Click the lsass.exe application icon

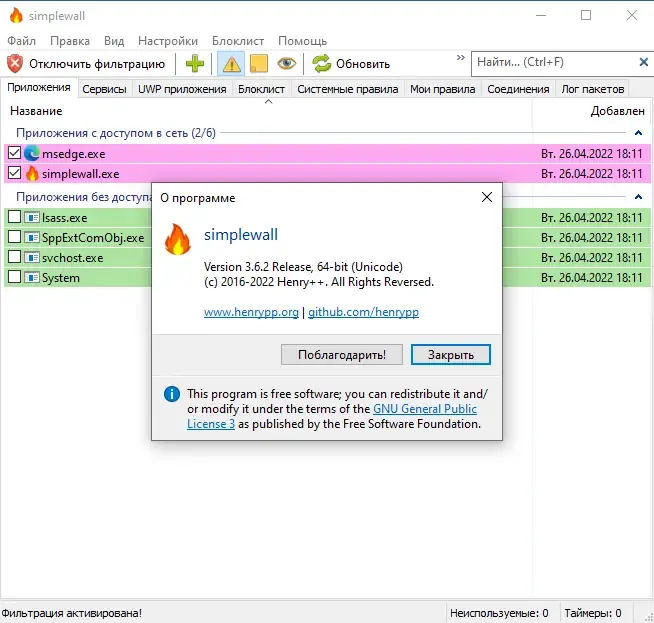coord(32,217)
